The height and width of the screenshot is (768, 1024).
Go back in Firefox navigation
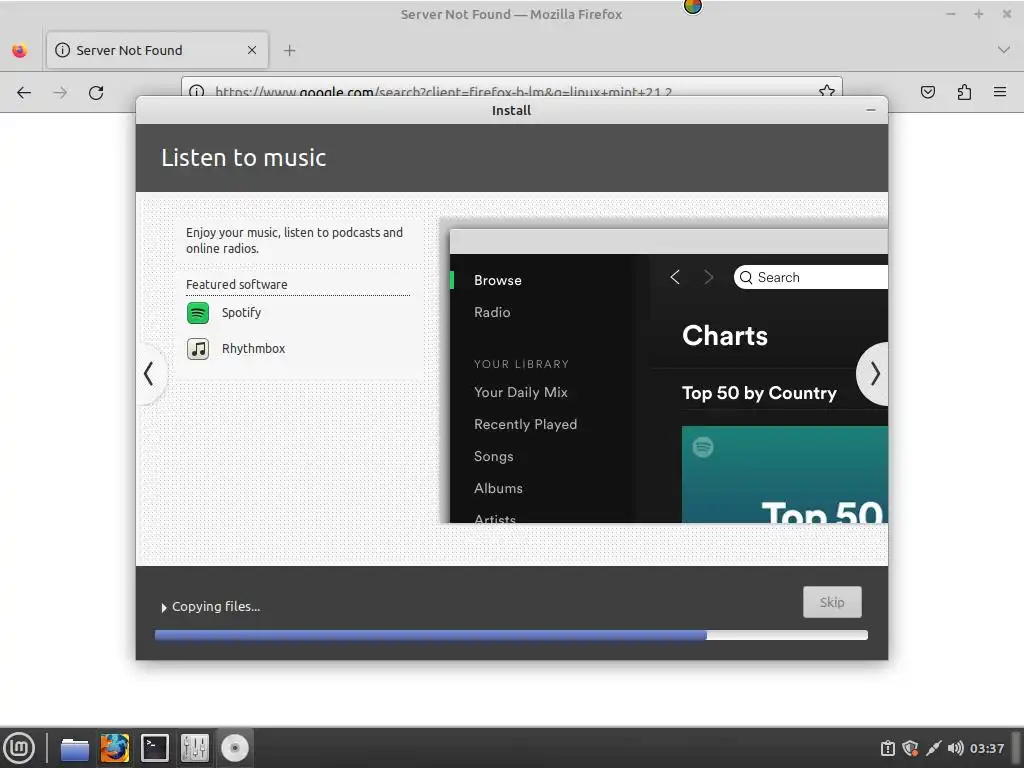(x=24, y=93)
